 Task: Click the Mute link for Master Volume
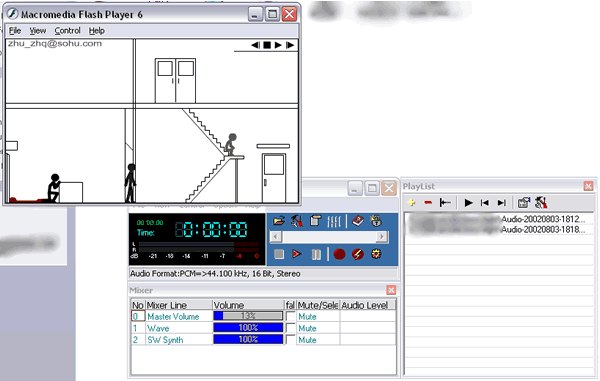[307, 317]
